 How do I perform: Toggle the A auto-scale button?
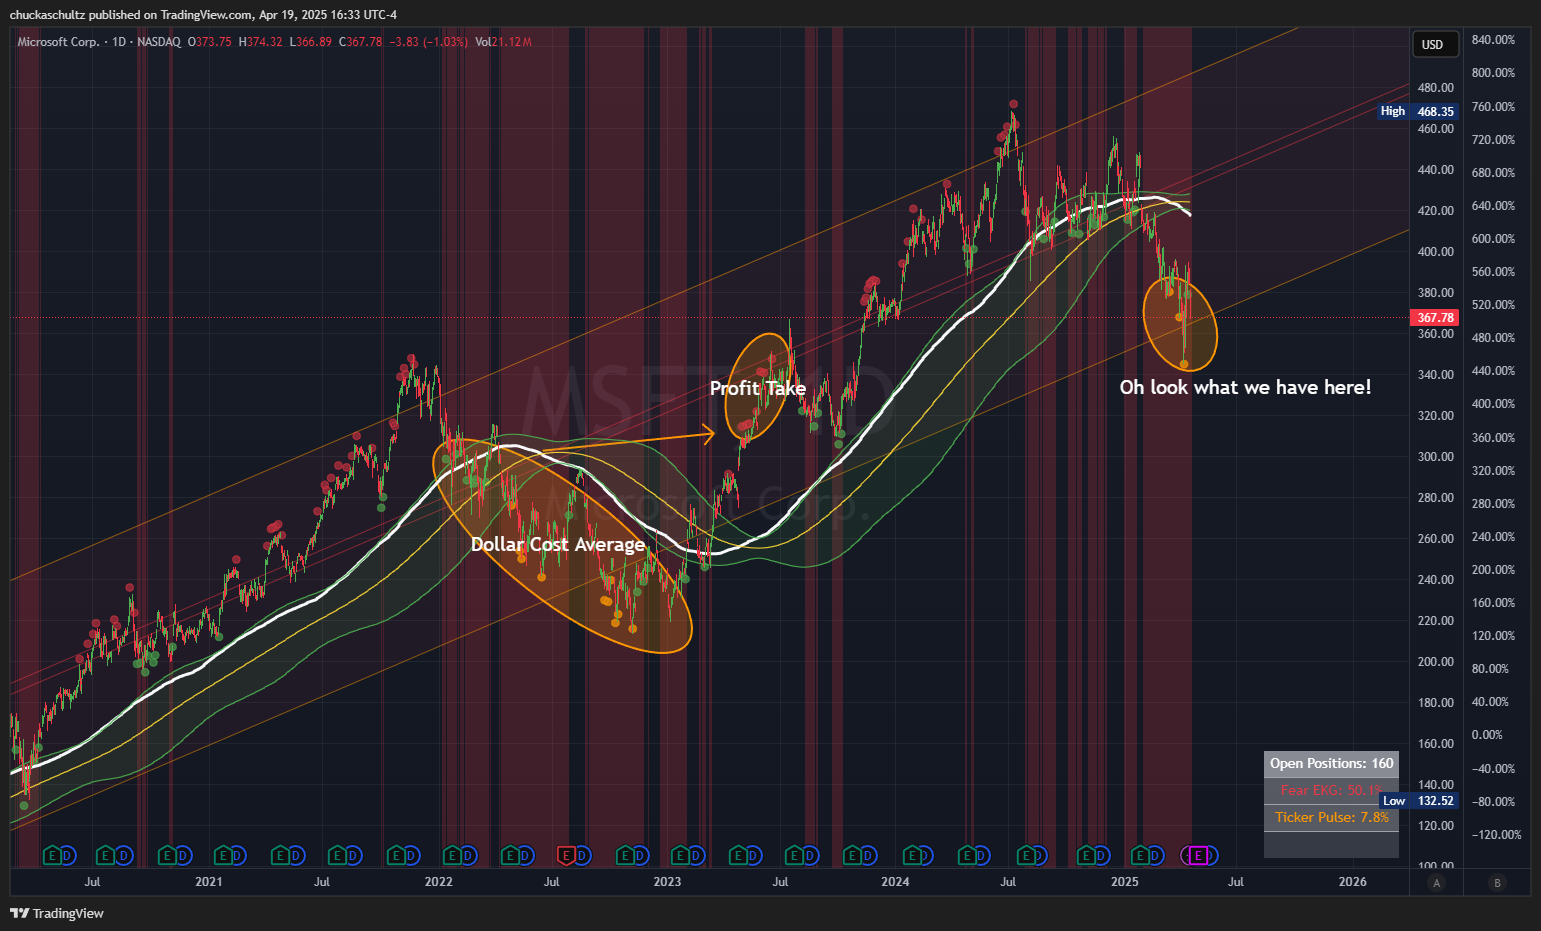[1437, 882]
